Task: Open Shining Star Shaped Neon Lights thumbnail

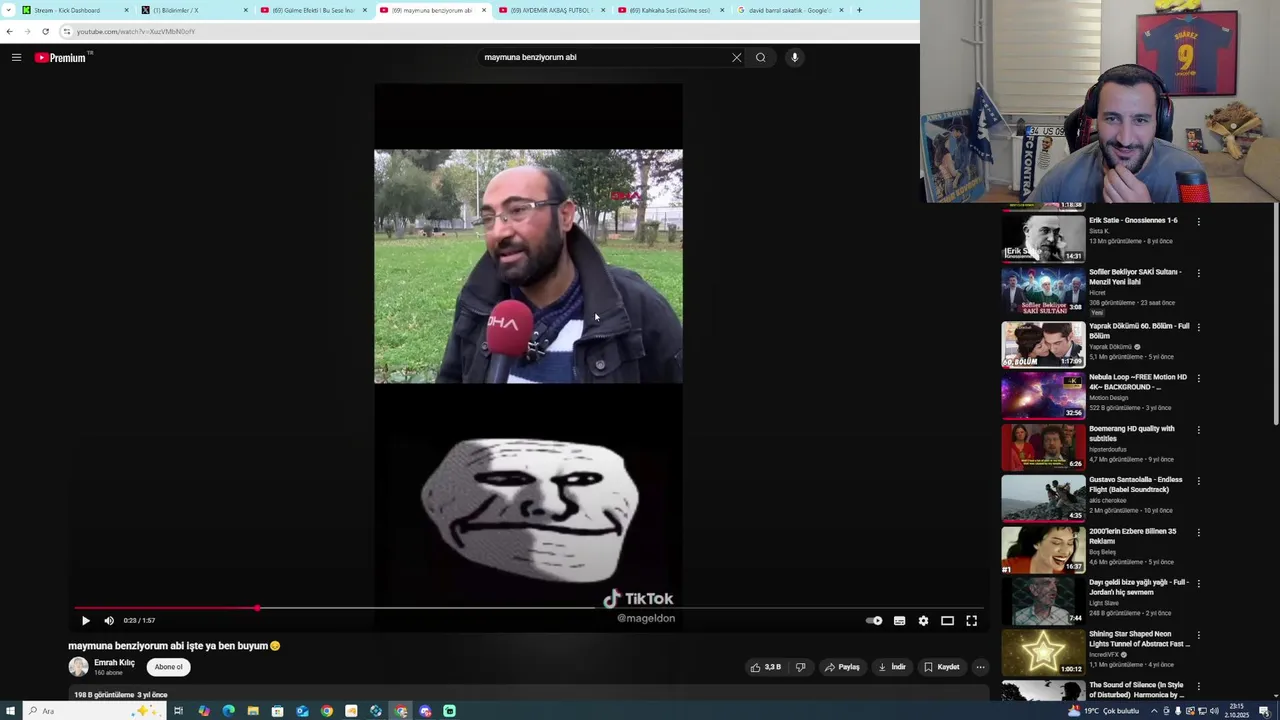Action: pyautogui.click(x=1043, y=652)
